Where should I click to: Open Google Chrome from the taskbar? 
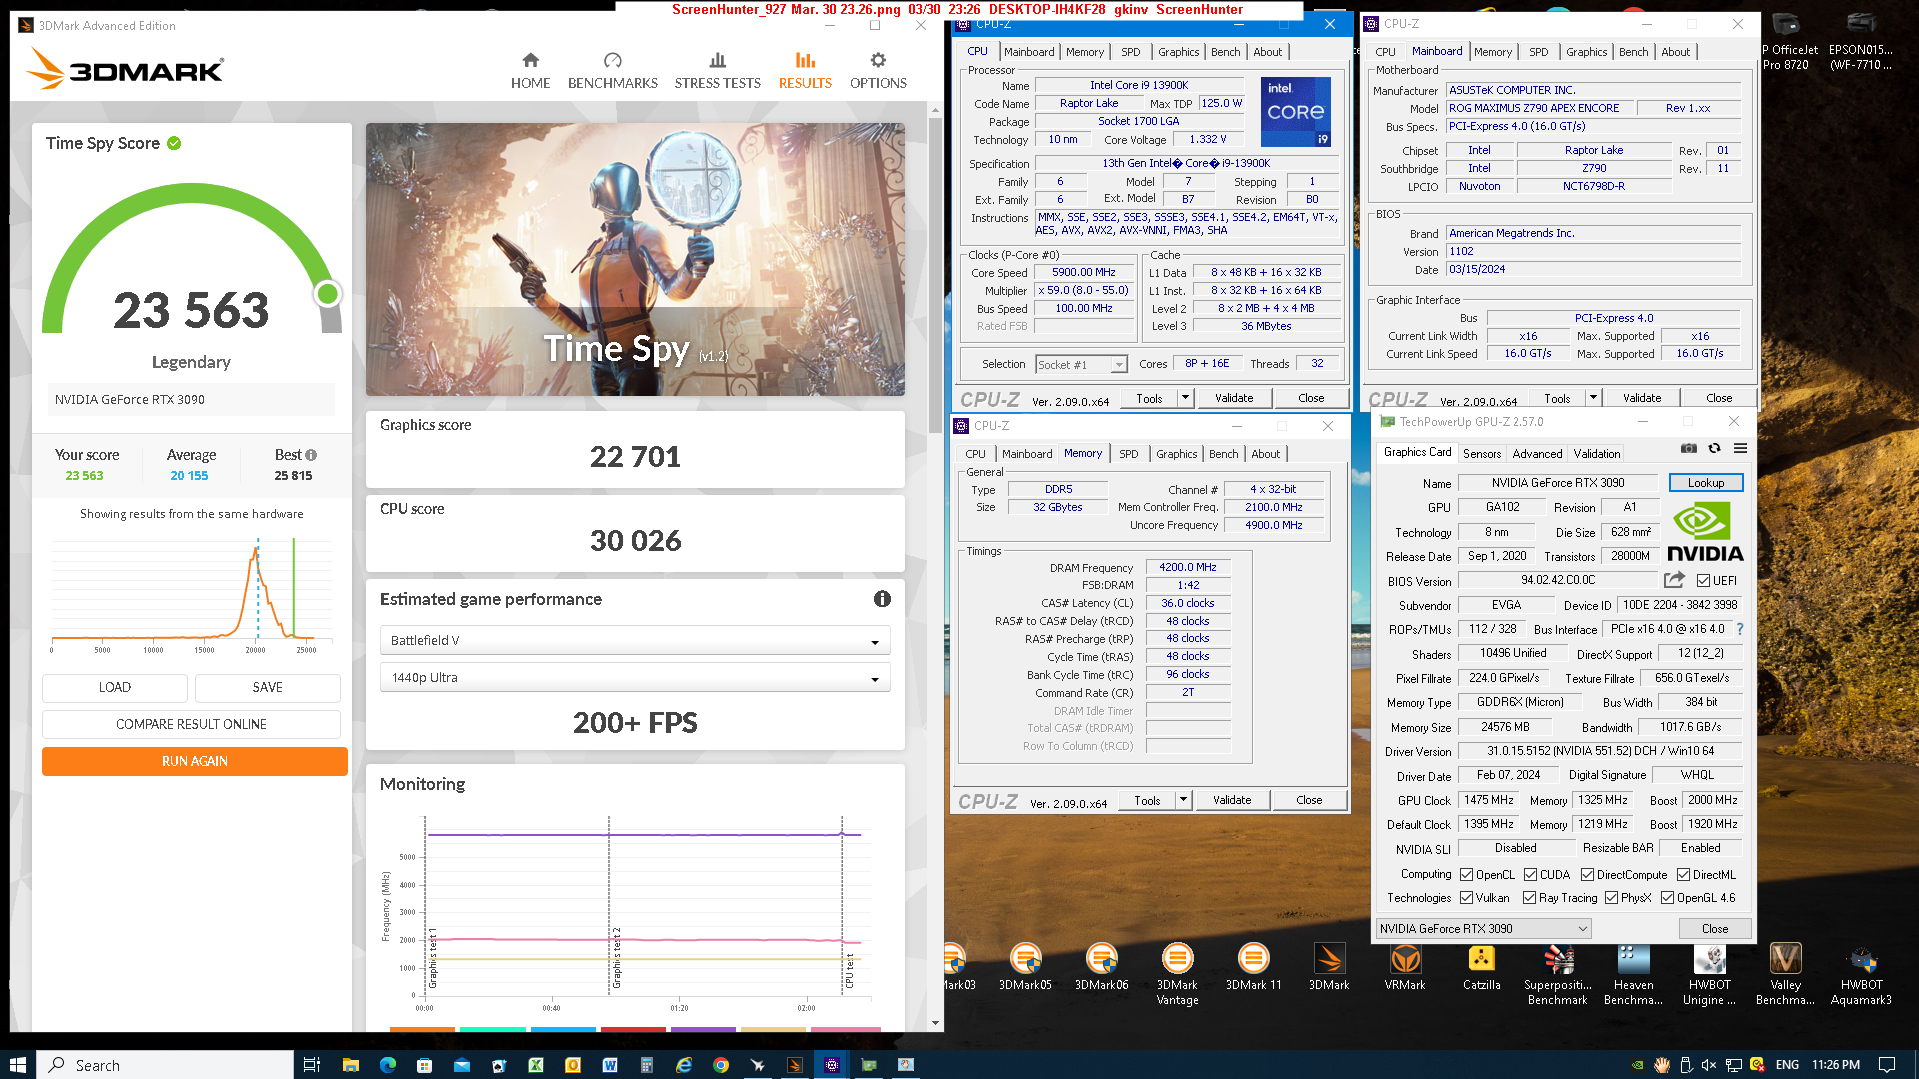pyautogui.click(x=721, y=1065)
